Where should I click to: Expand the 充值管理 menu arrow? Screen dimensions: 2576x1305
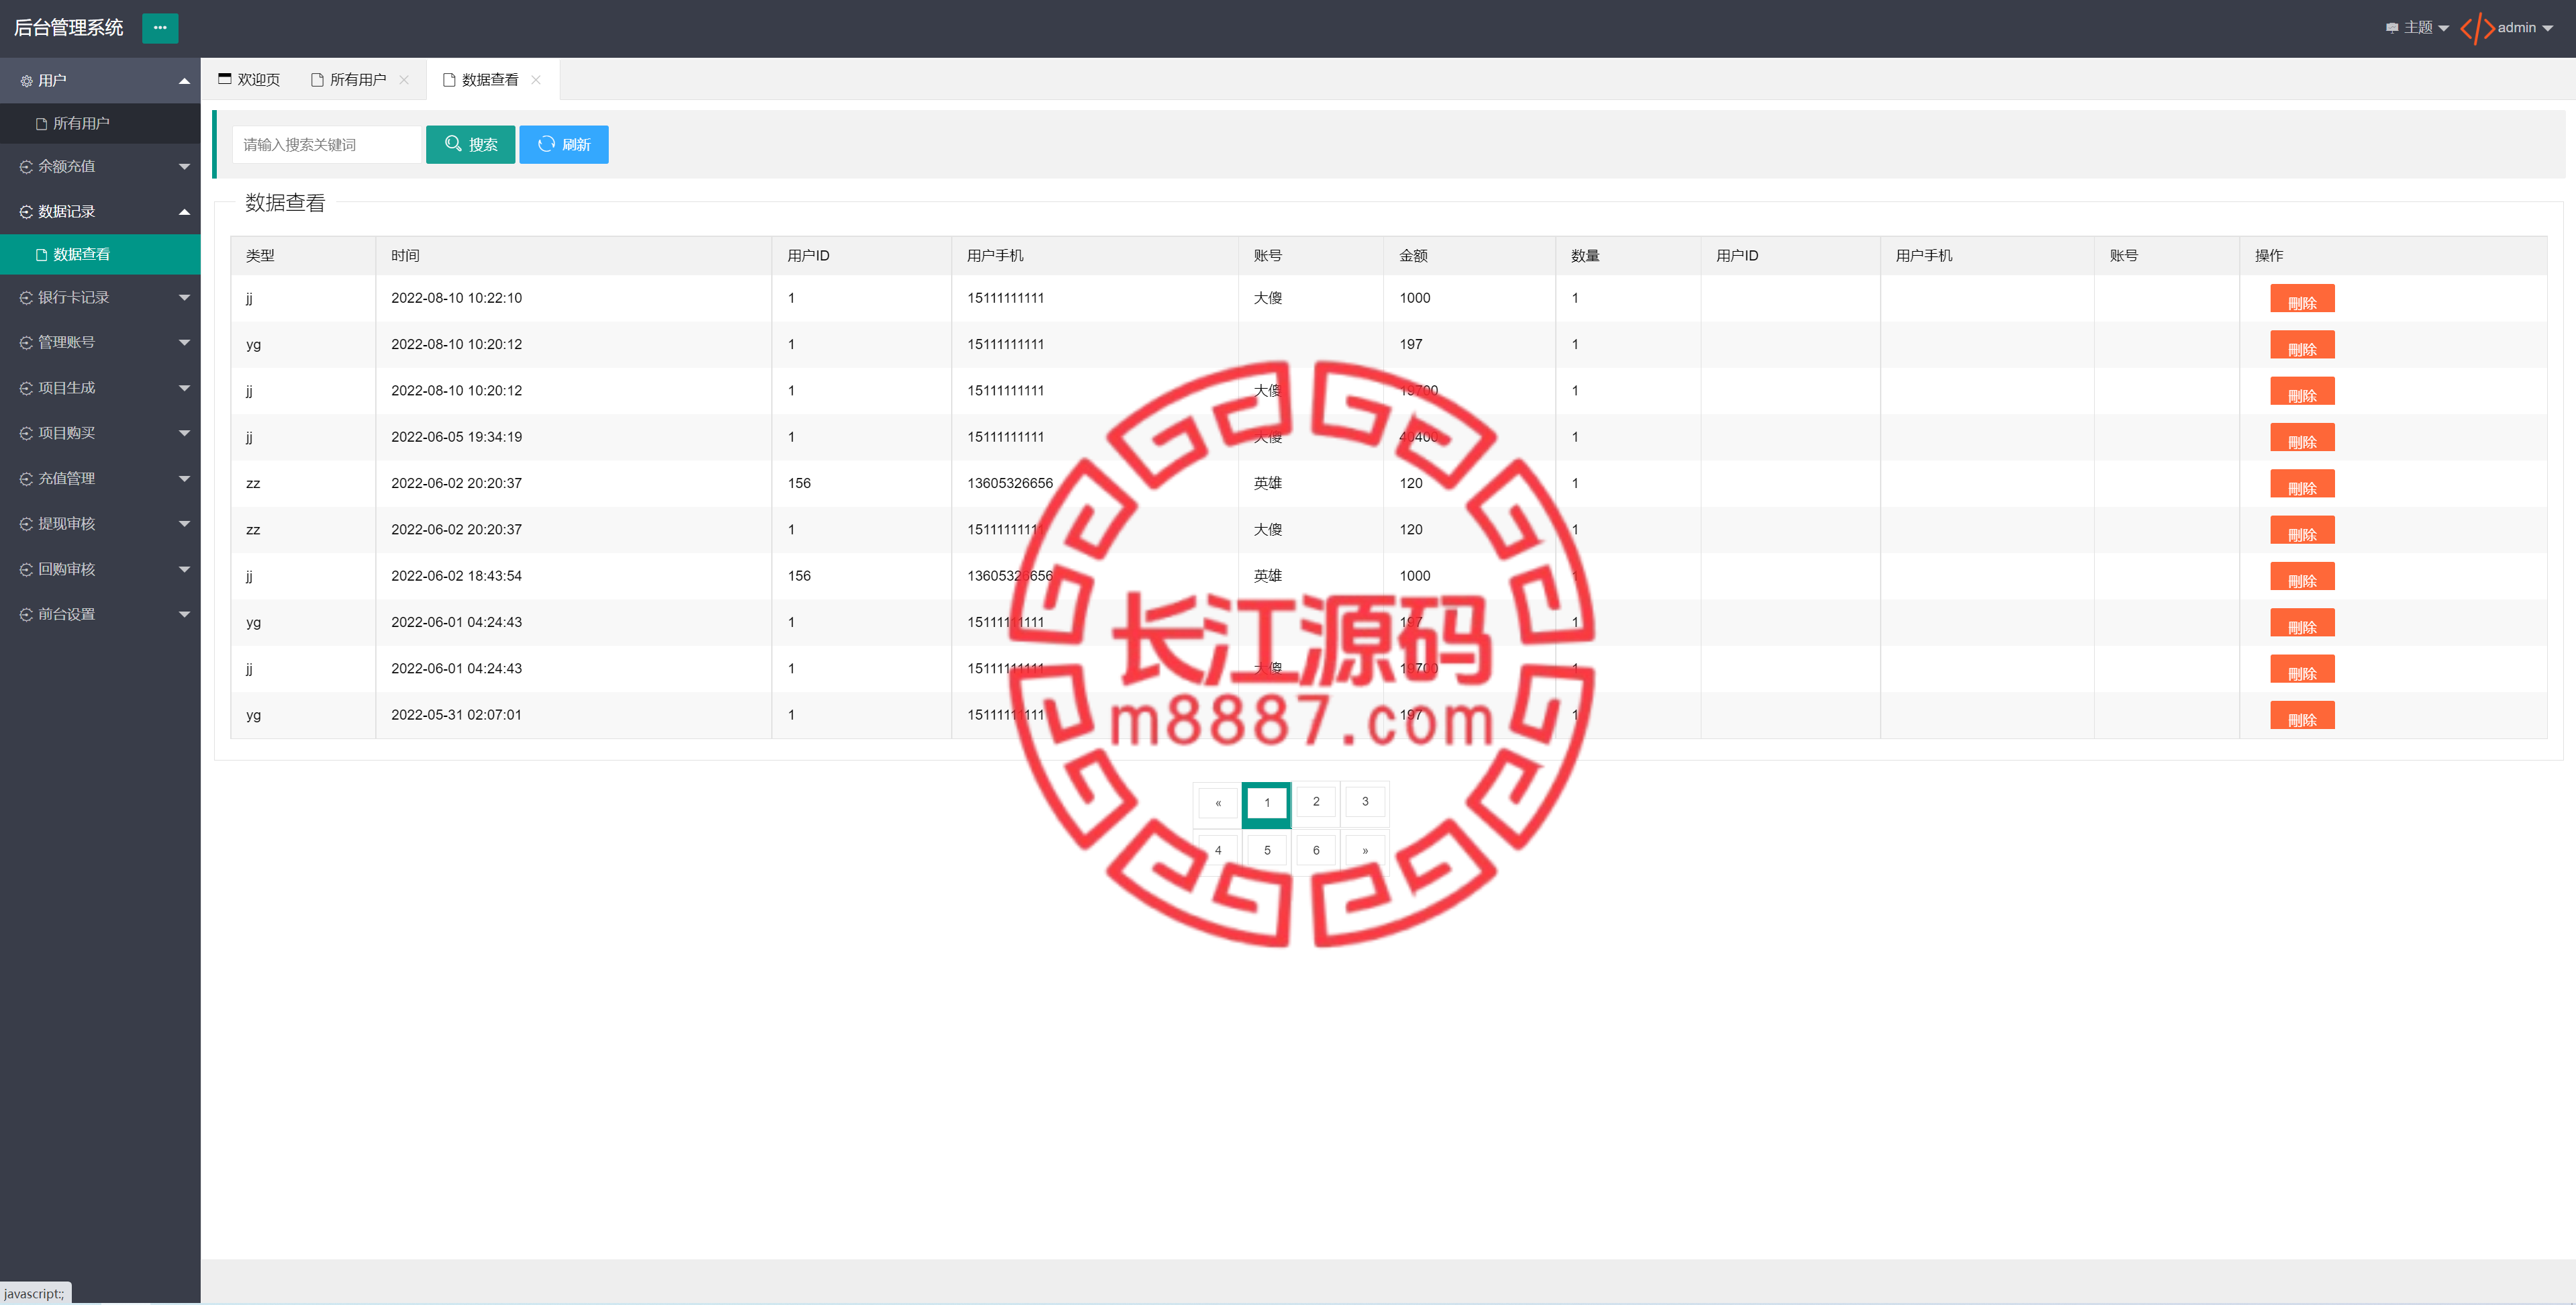tap(184, 479)
